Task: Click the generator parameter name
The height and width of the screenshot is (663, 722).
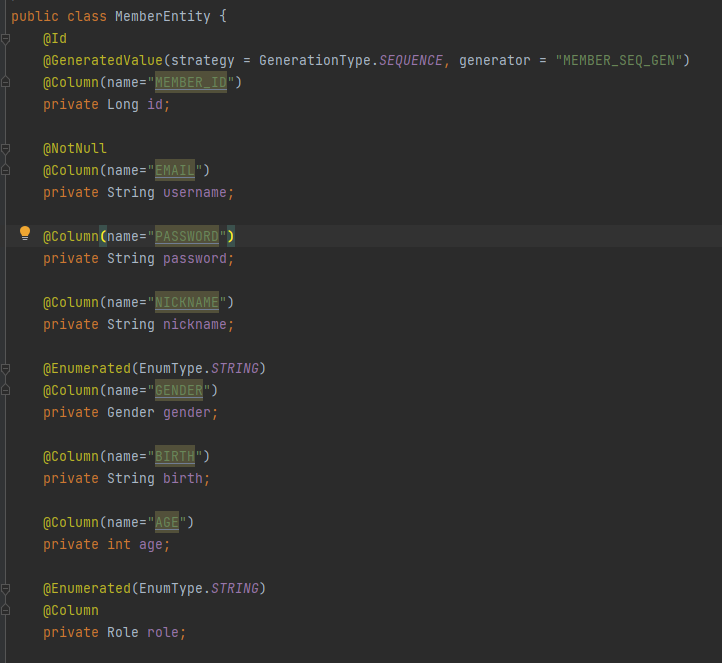Action: point(495,60)
